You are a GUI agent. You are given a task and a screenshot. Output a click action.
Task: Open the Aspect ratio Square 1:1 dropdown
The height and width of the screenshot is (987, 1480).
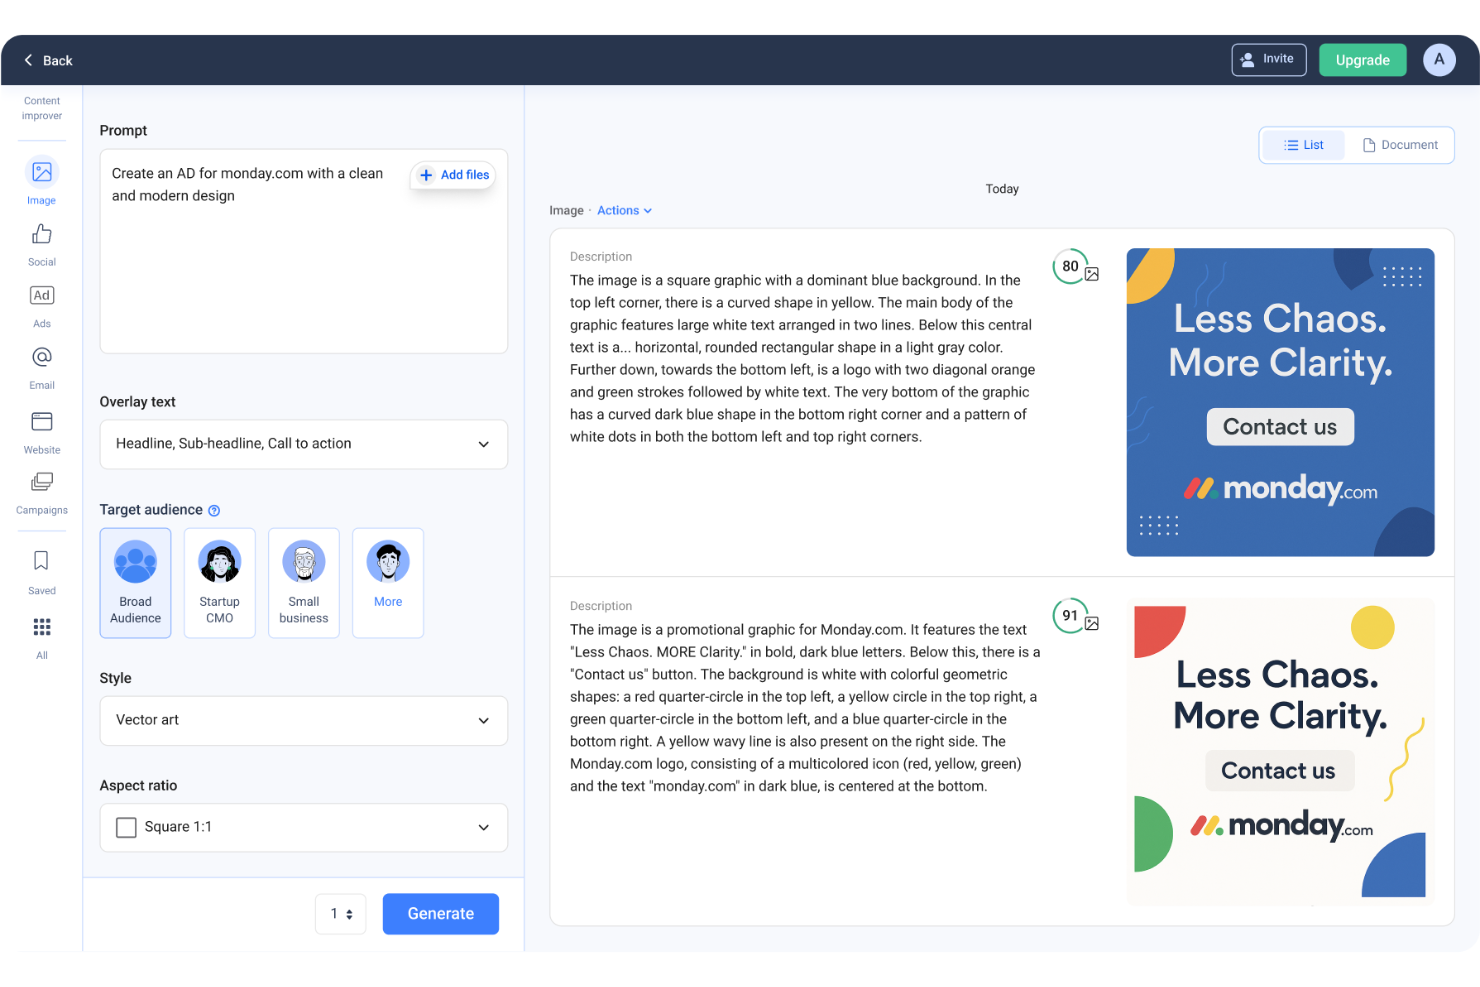click(x=304, y=827)
